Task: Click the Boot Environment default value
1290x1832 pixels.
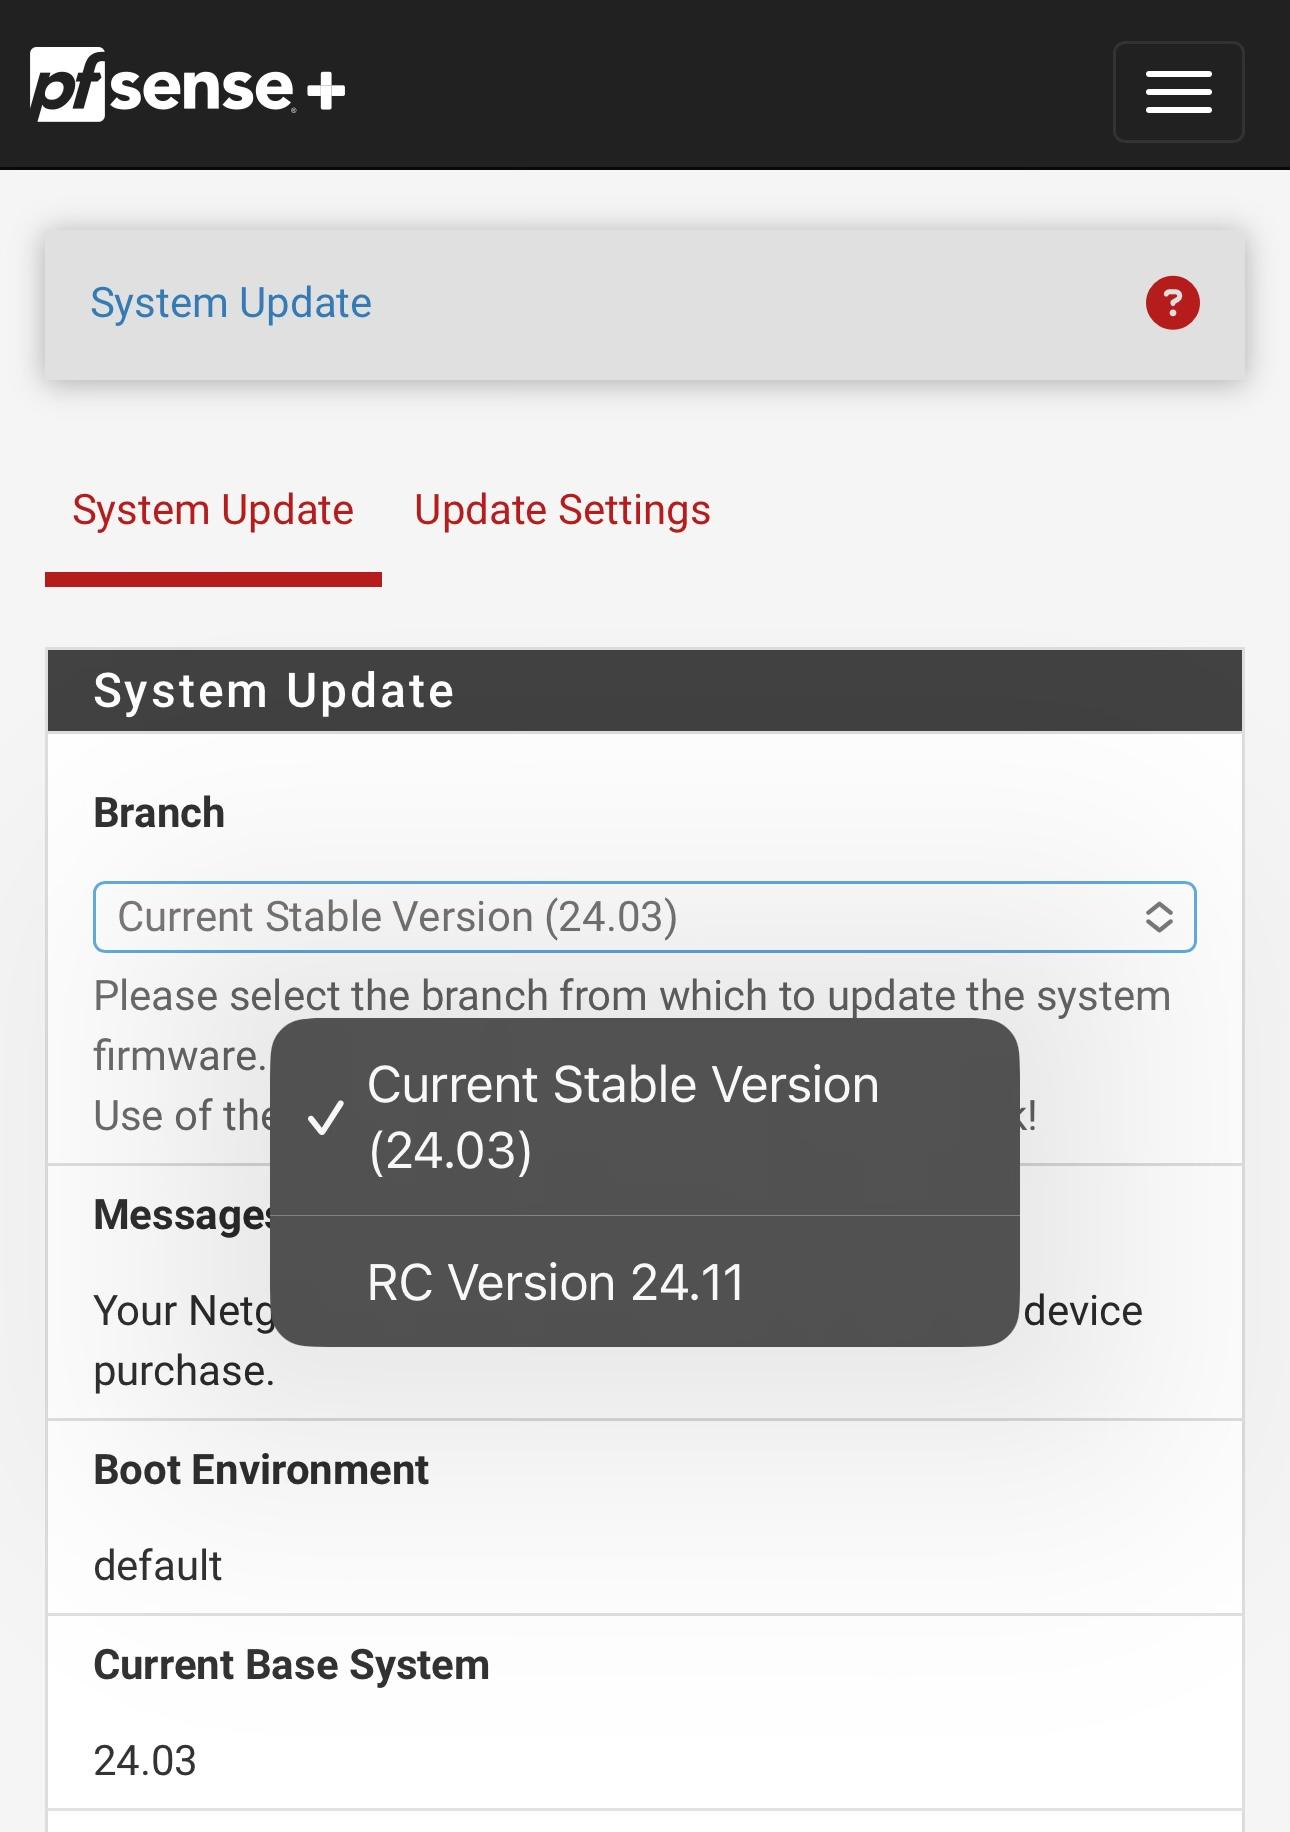Action: coord(158,1565)
